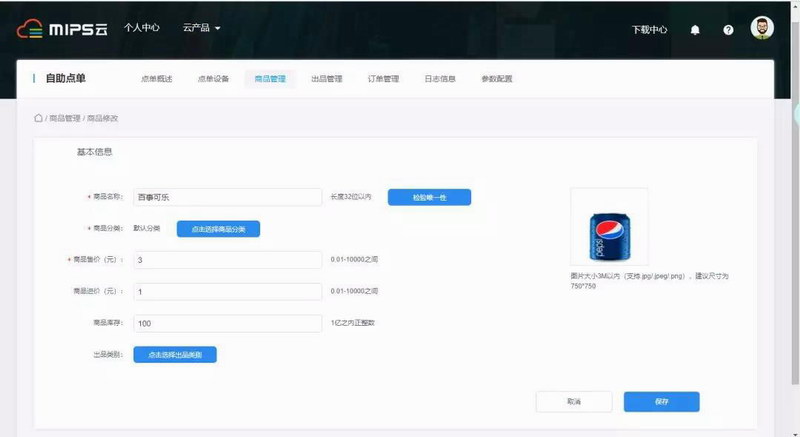Select the 商品管理 tab
800x437 pixels.
[270, 79]
